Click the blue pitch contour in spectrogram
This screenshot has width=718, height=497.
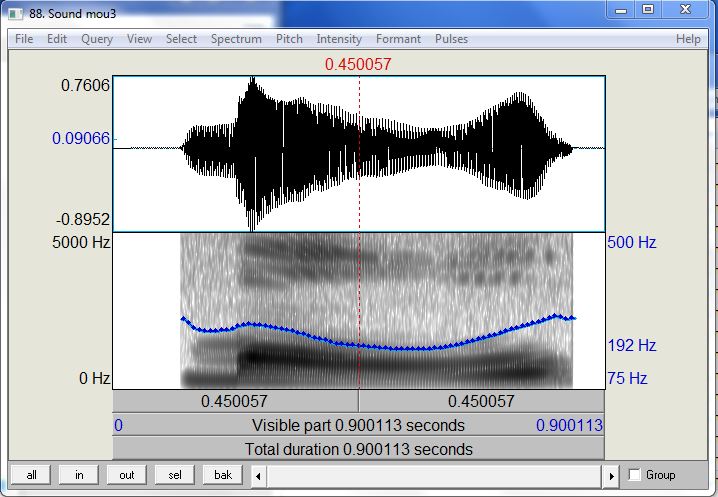(378, 332)
